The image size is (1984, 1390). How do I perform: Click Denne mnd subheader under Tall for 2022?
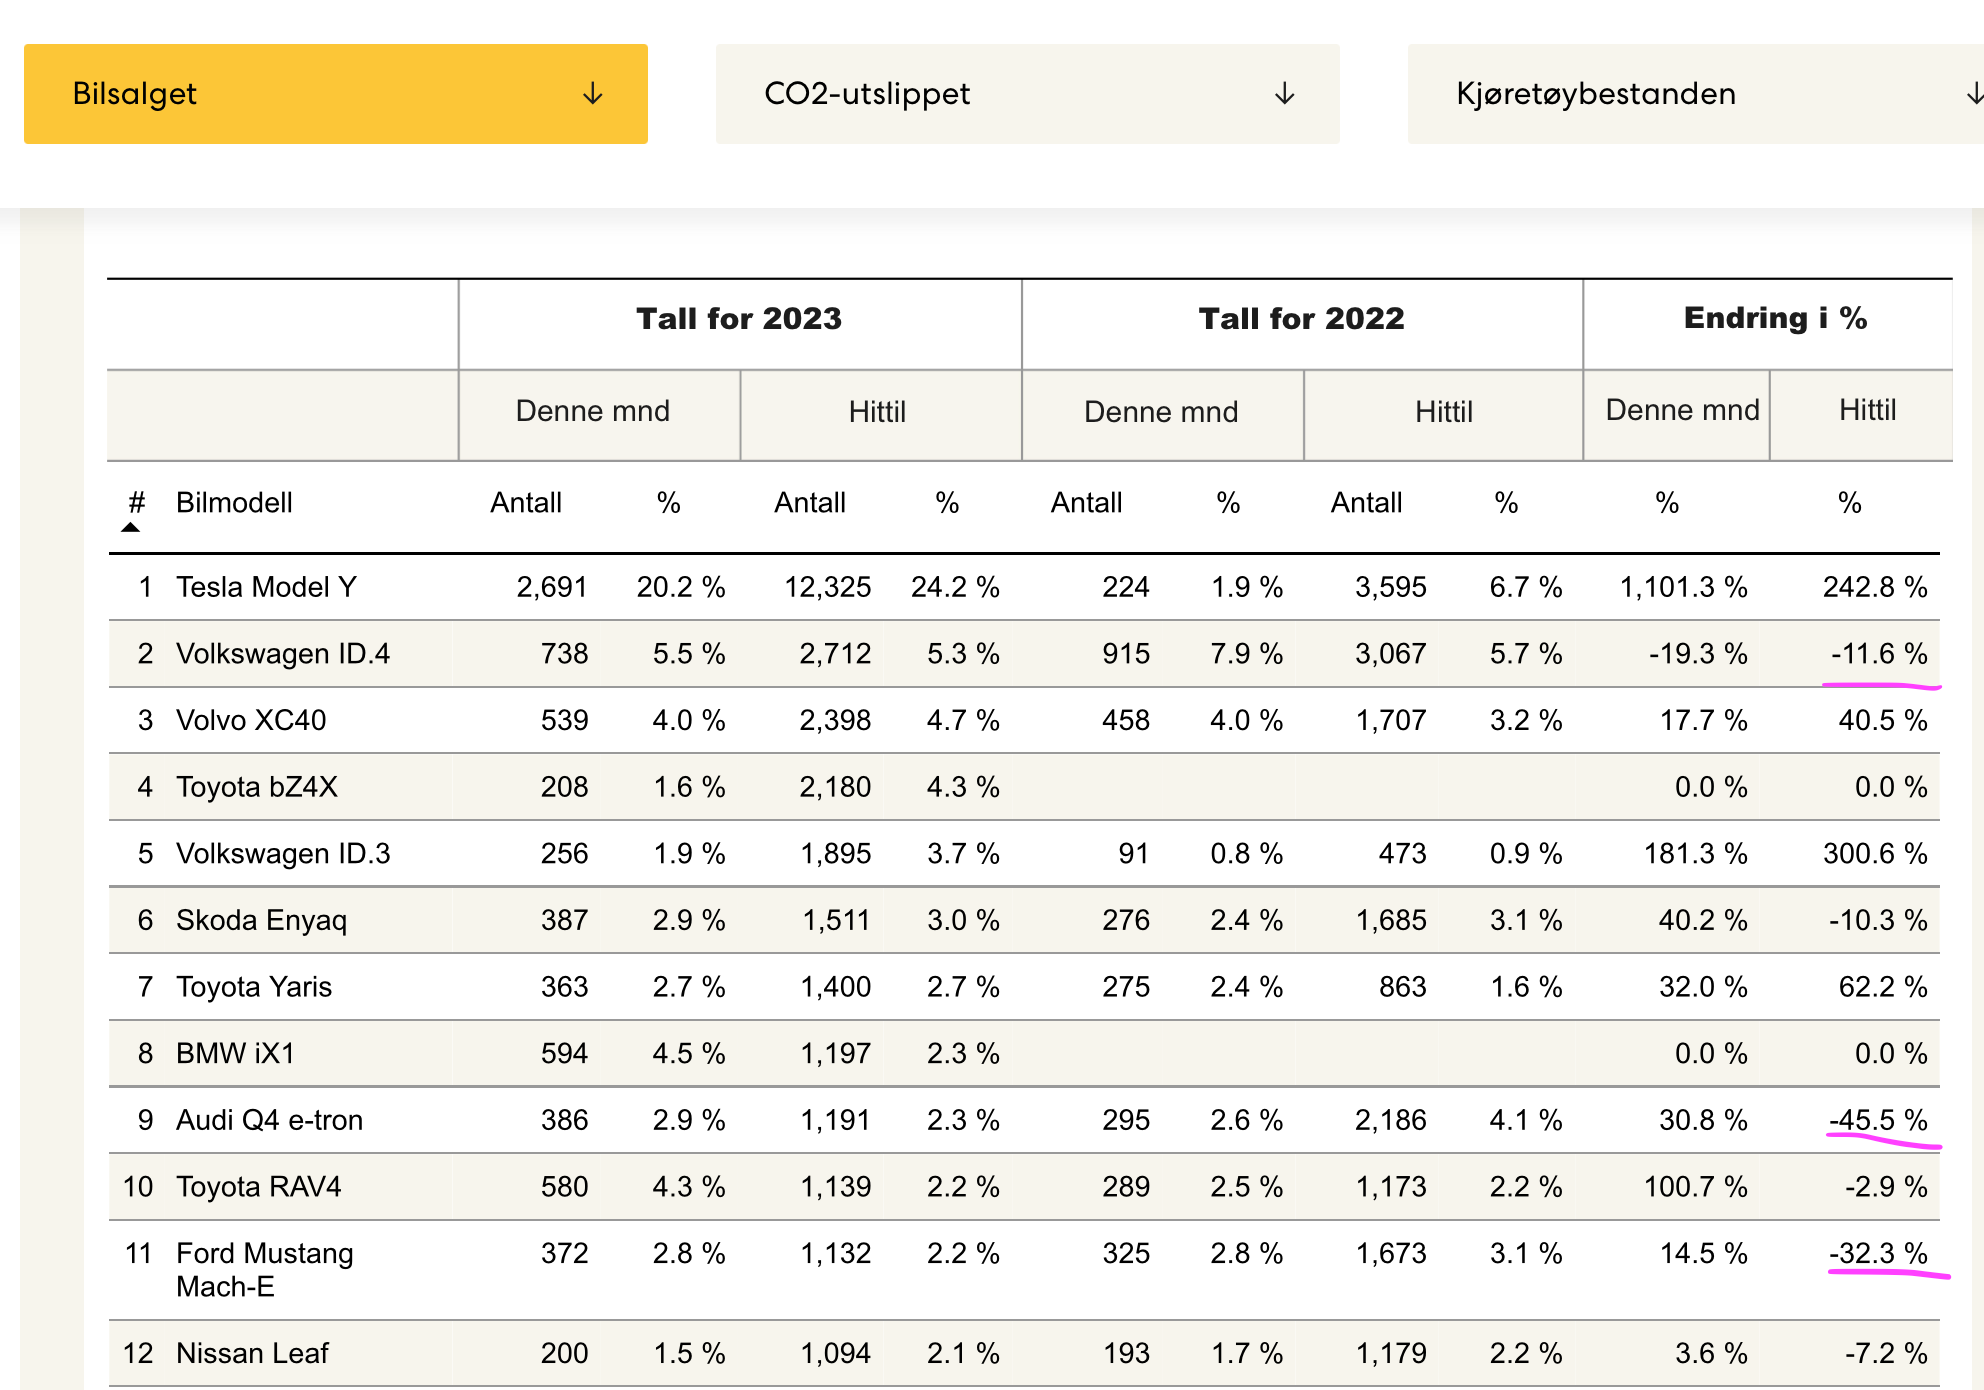click(1161, 412)
